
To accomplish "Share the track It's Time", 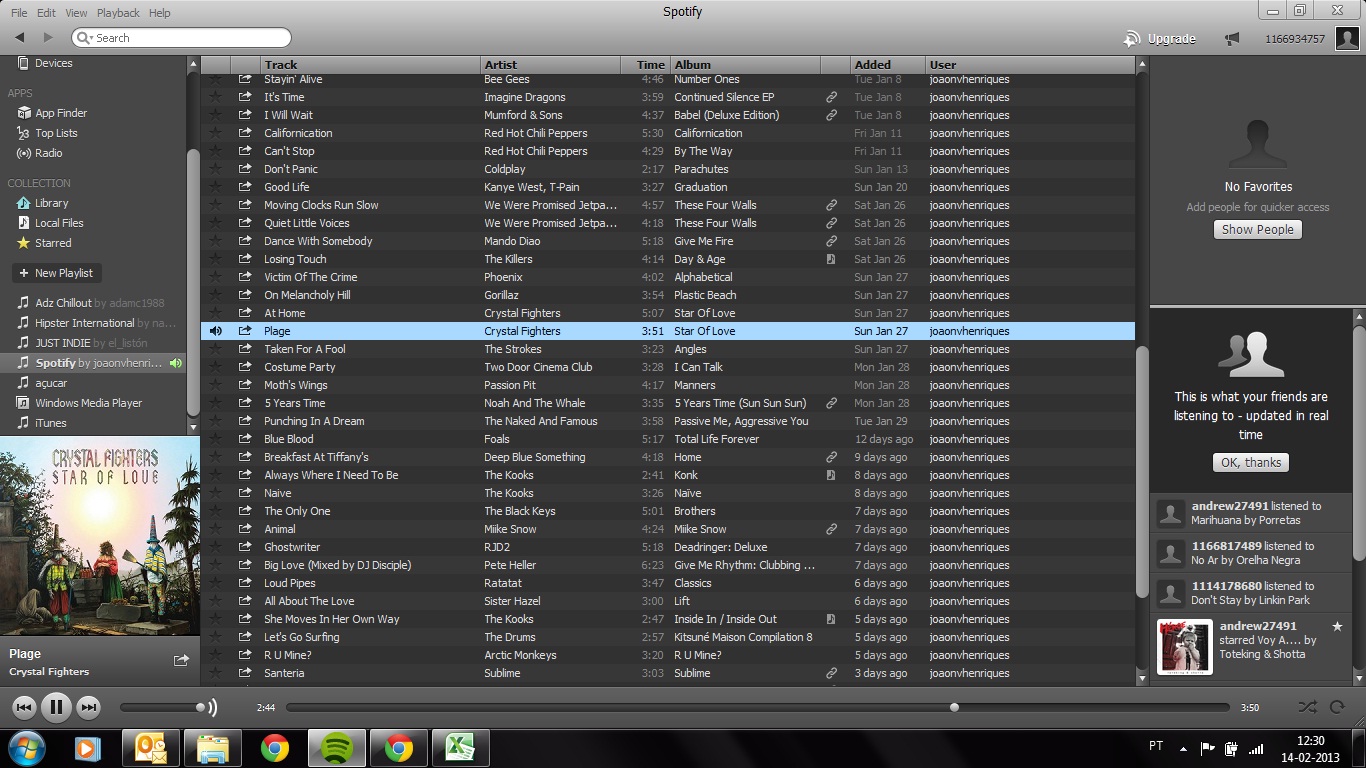I will [x=245, y=97].
